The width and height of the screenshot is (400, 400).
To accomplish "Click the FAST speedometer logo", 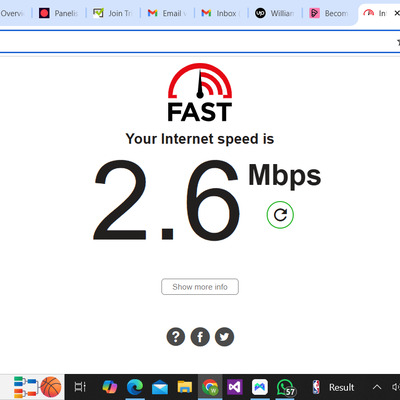I will point(200,92).
